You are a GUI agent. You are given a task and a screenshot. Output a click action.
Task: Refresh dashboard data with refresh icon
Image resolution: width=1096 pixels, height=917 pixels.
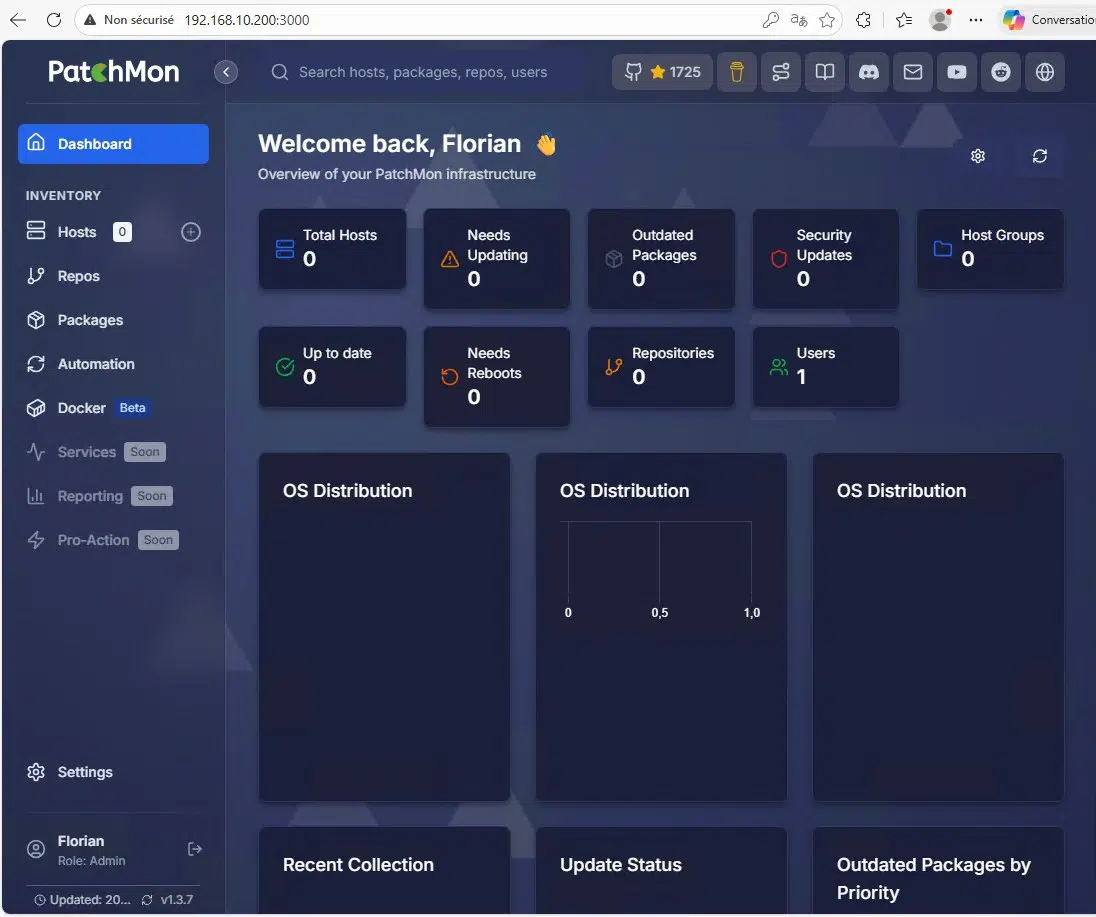[x=1040, y=156]
